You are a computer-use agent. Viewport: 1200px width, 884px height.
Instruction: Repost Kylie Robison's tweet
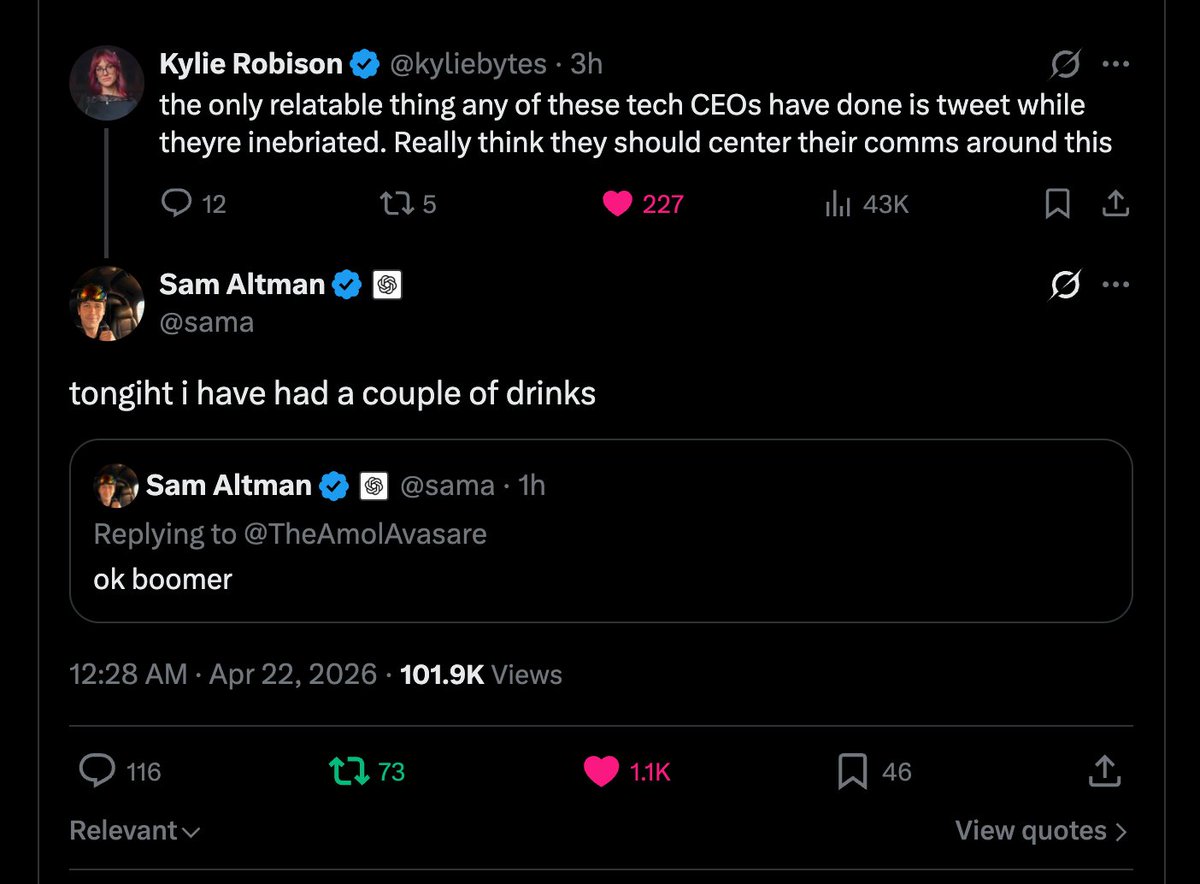[391, 204]
